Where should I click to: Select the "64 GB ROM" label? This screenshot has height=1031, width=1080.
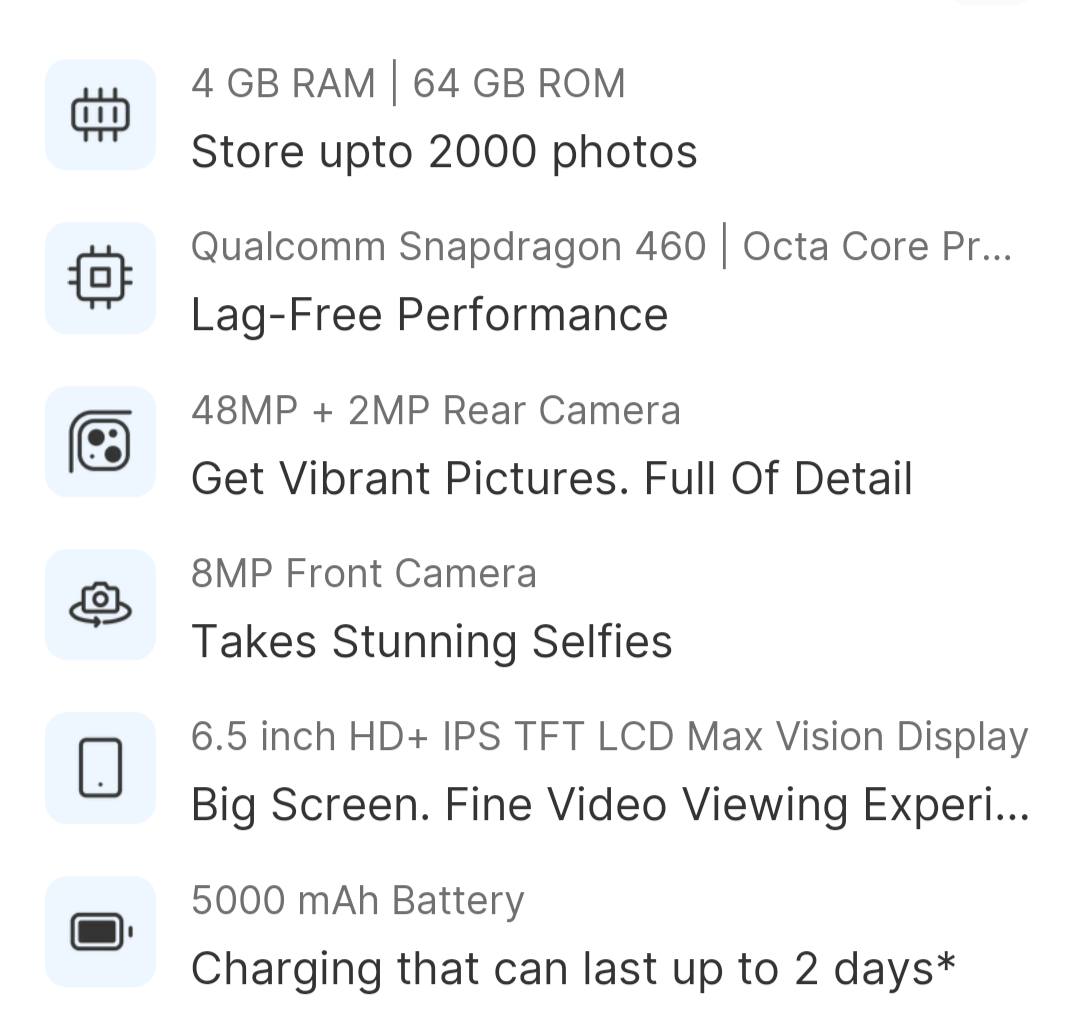coord(519,84)
